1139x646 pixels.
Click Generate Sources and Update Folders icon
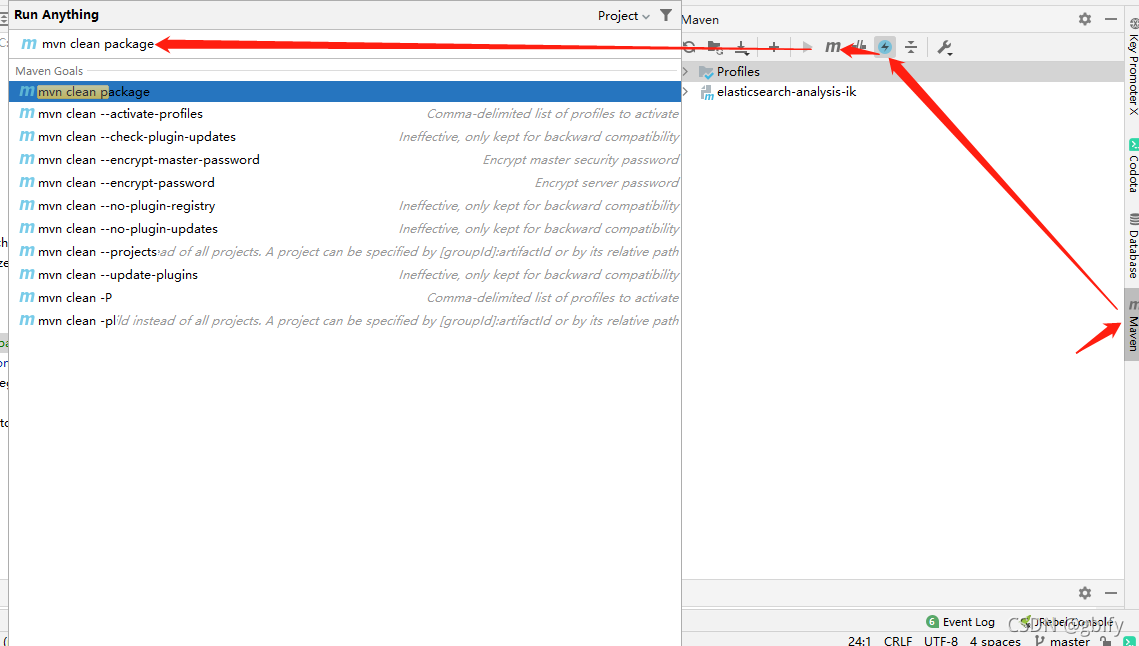coord(715,47)
